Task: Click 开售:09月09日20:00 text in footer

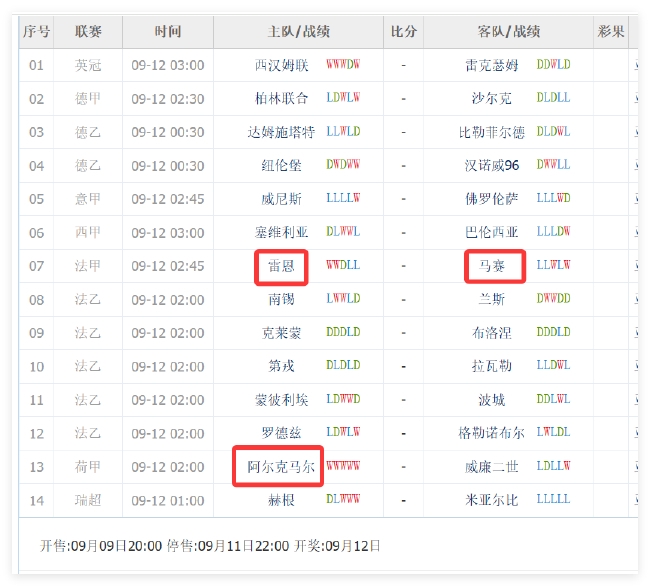Action: tap(101, 546)
